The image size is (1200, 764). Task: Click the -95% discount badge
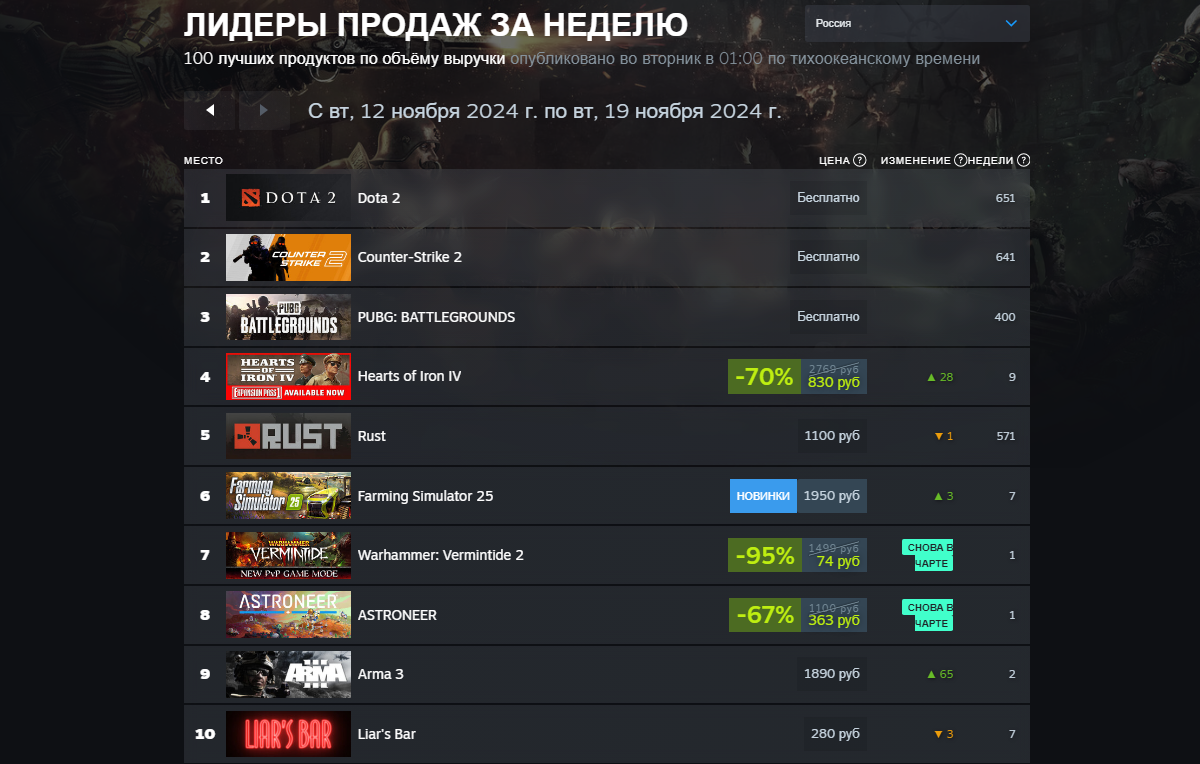tap(764, 555)
